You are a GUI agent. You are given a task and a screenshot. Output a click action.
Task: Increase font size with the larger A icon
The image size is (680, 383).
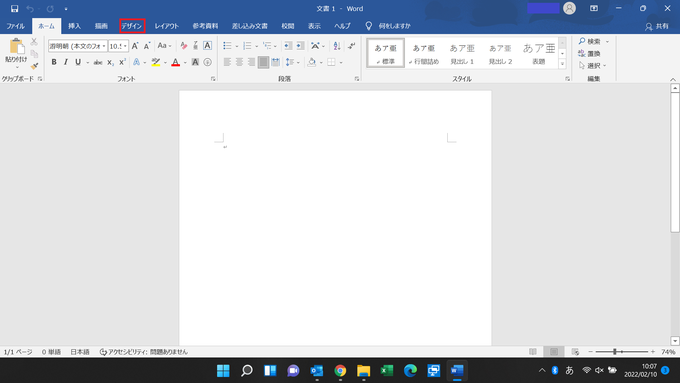click(135, 46)
